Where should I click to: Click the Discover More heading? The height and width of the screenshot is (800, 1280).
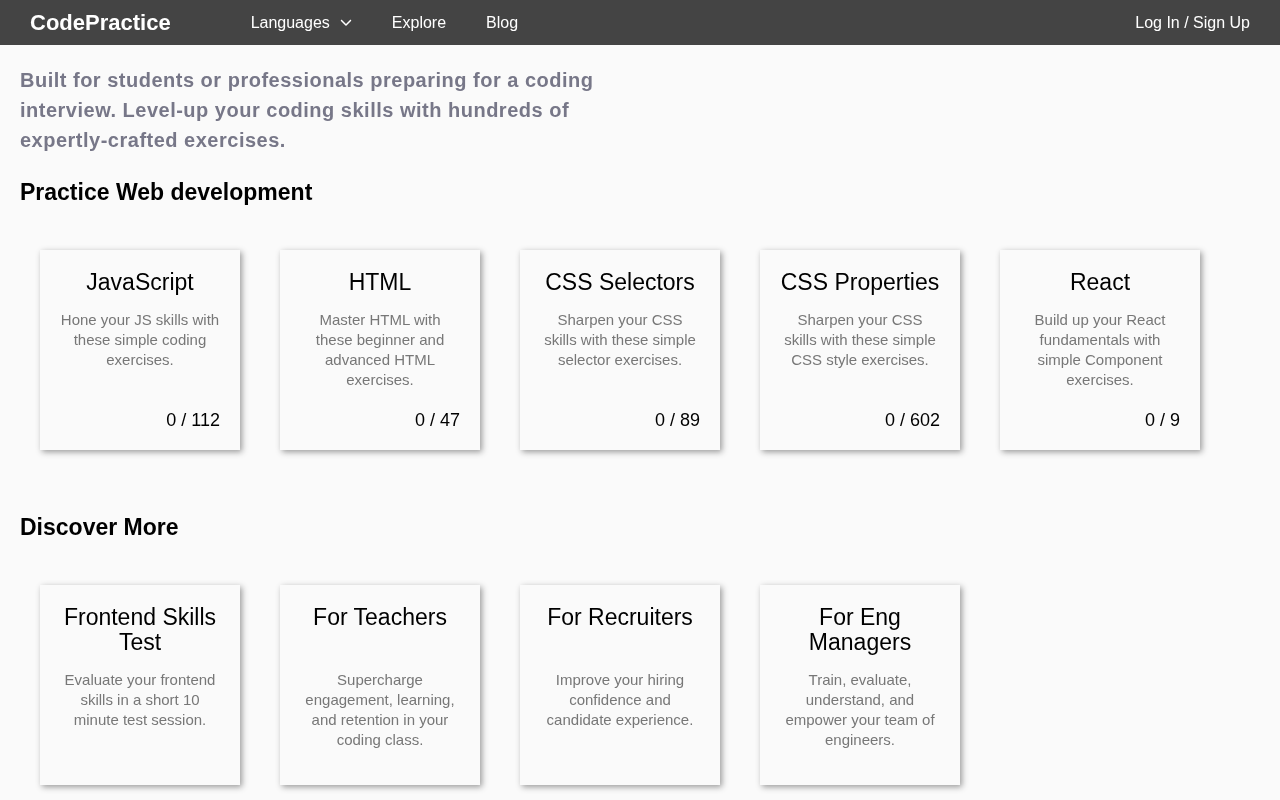99,527
